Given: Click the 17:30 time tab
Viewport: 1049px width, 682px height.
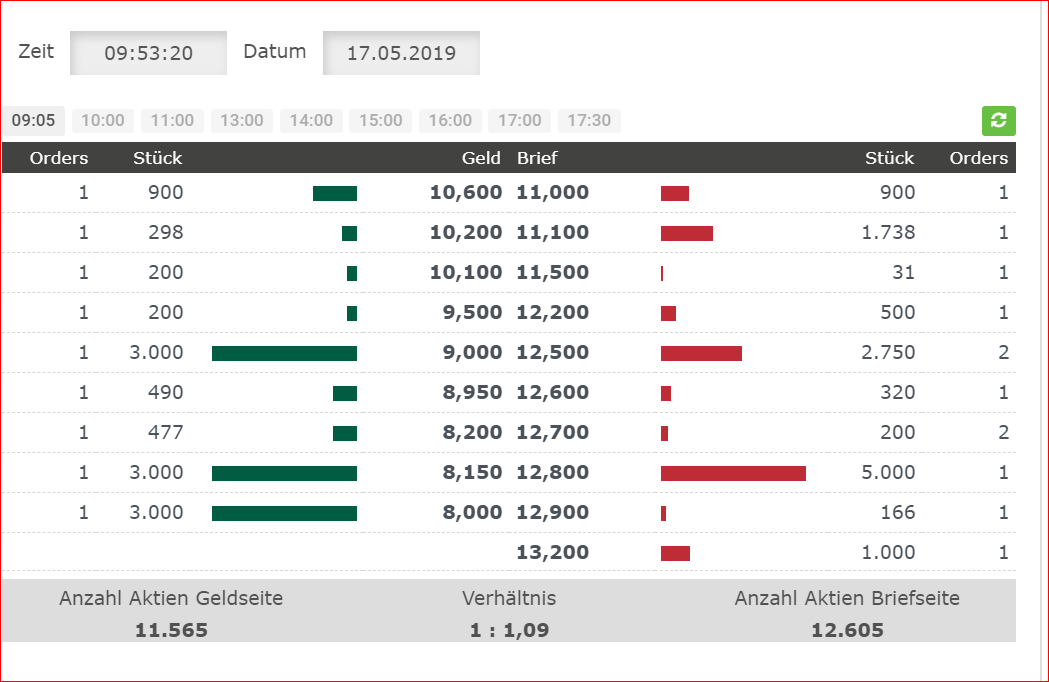Looking at the screenshot, I should point(589,121).
